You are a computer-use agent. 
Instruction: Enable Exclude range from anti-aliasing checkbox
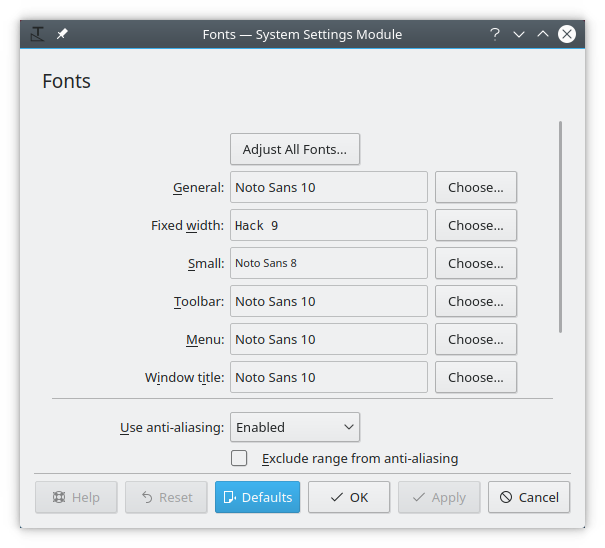click(239, 458)
